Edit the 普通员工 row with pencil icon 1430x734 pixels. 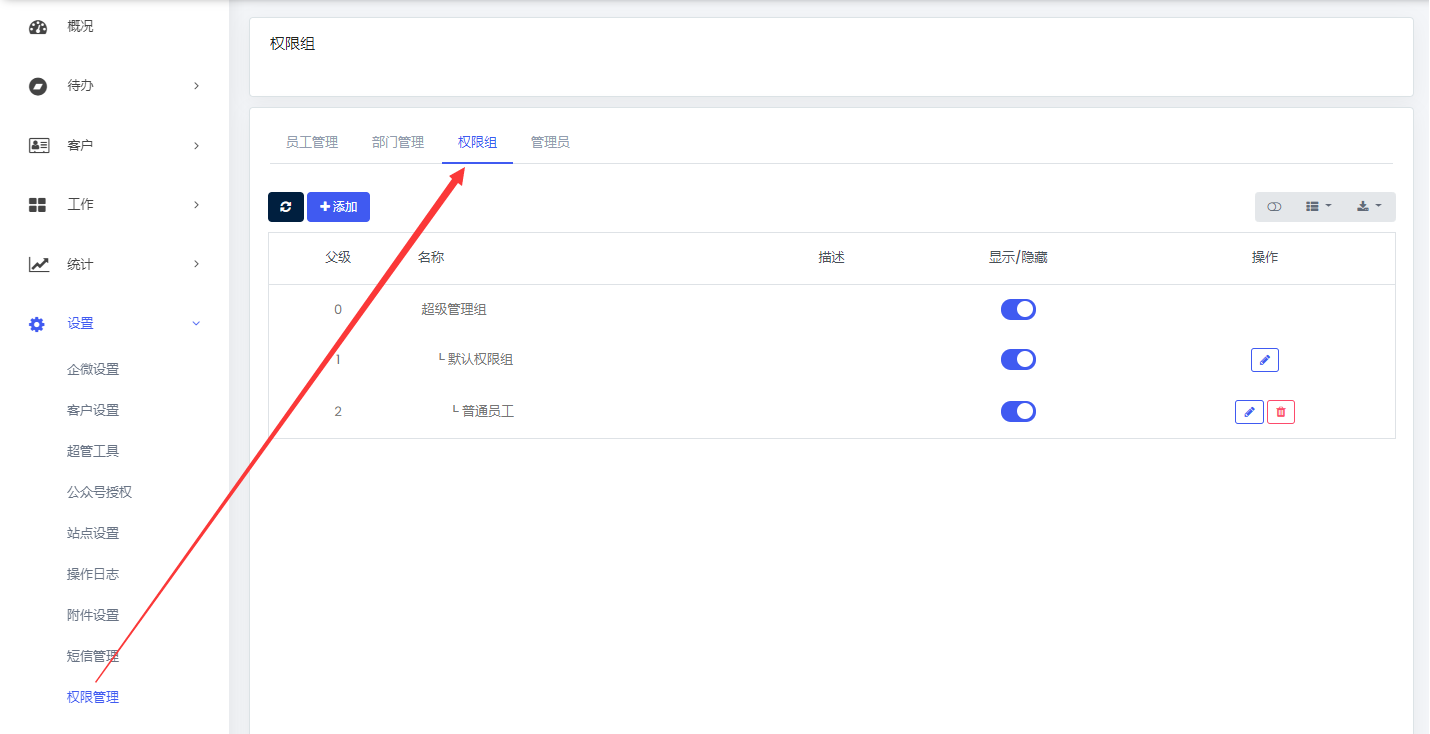pyautogui.click(x=1249, y=412)
